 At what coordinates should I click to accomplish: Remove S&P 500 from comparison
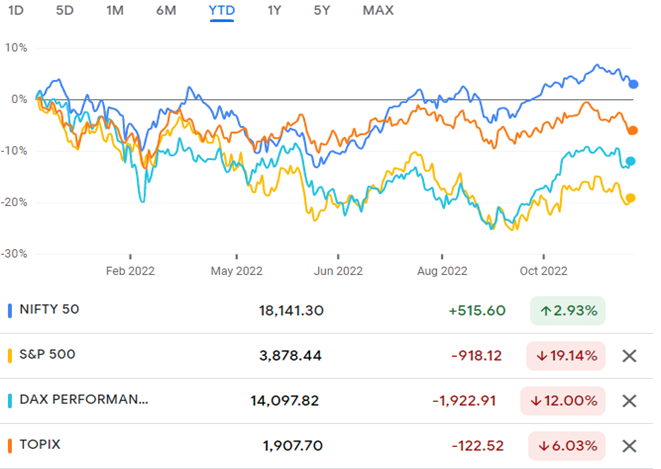[x=629, y=356]
